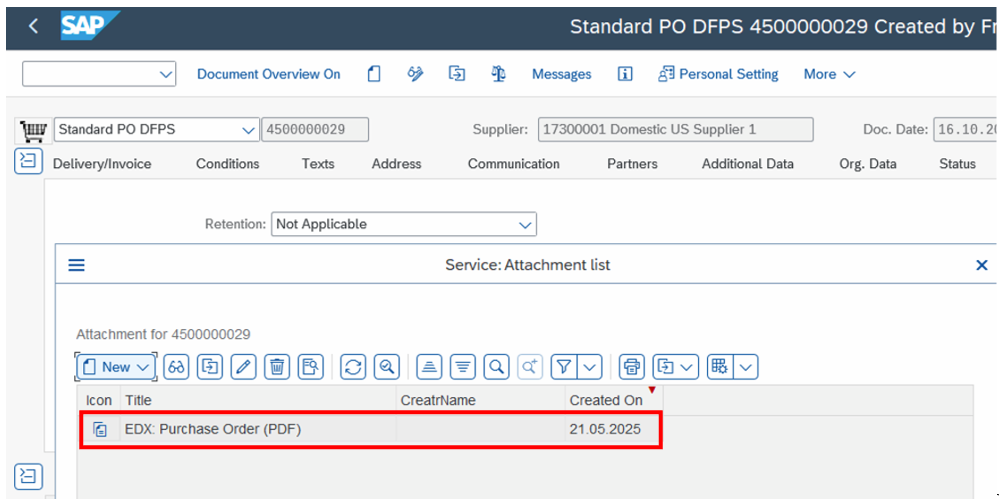999x504 pixels.
Task: Open the Partners tab
Action: 632,164
